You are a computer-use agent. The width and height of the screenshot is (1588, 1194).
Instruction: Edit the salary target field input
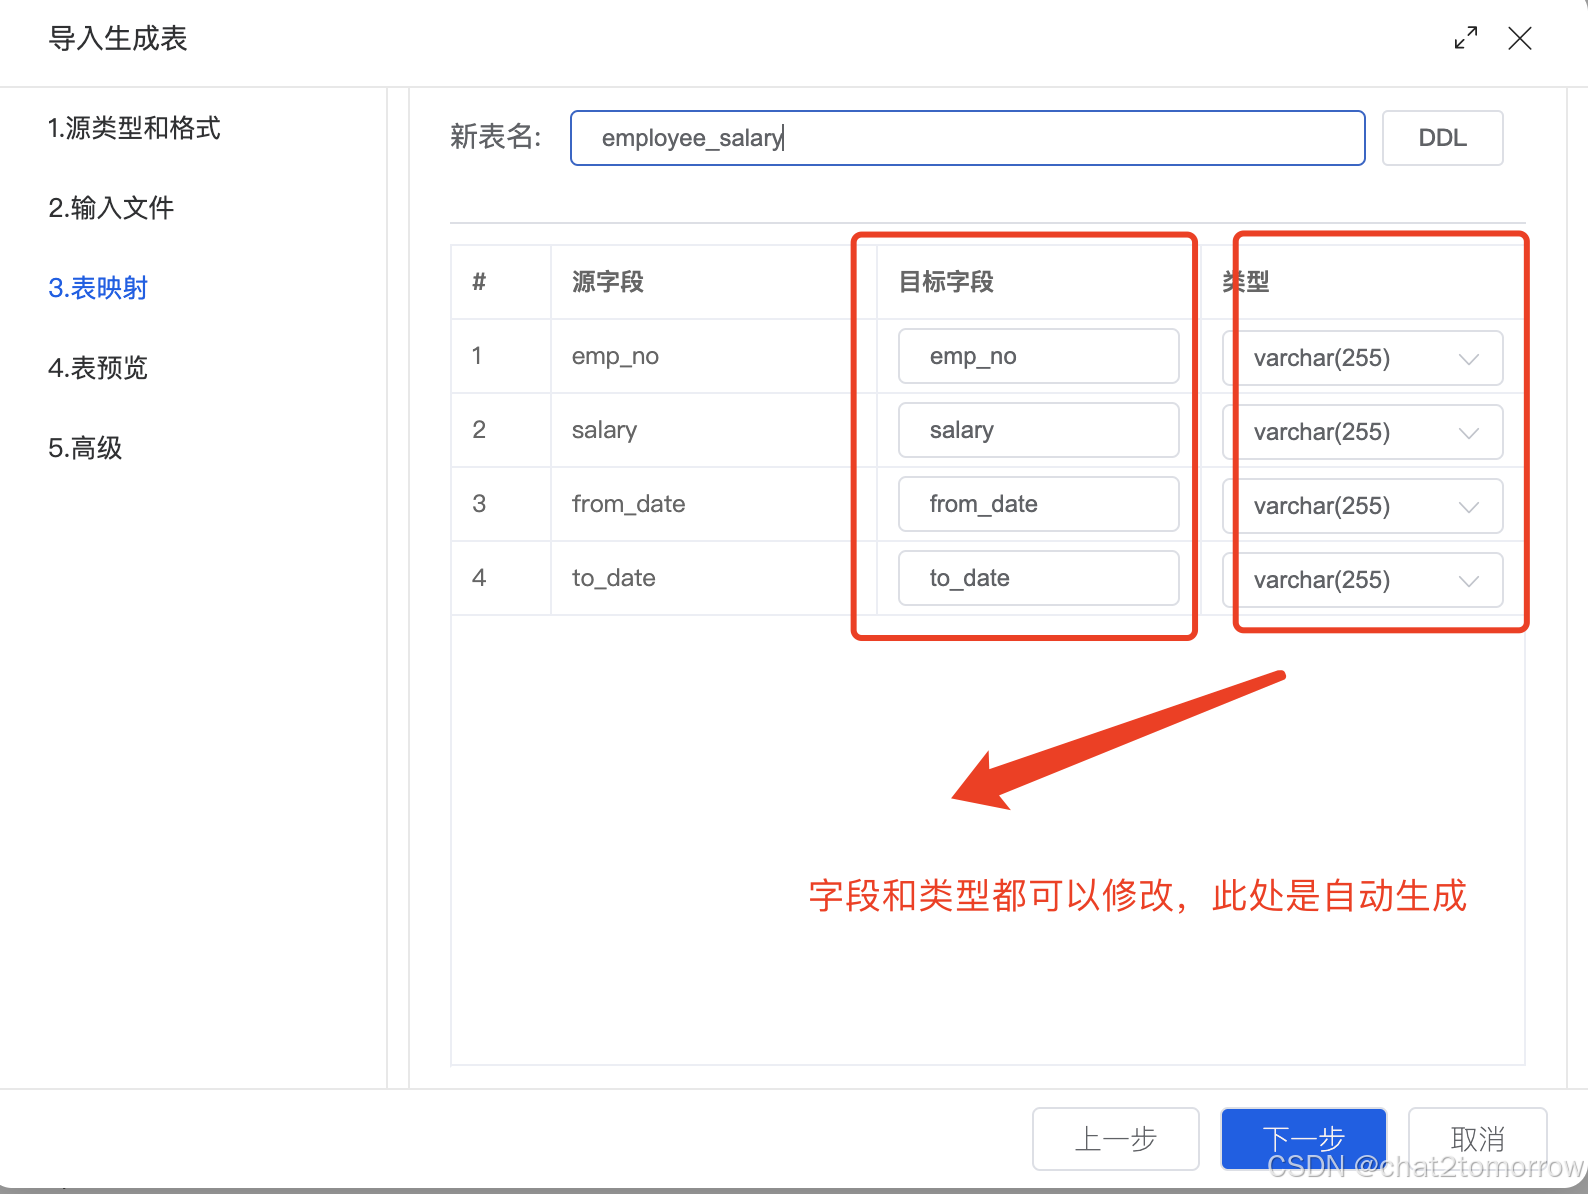click(1038, 430)
